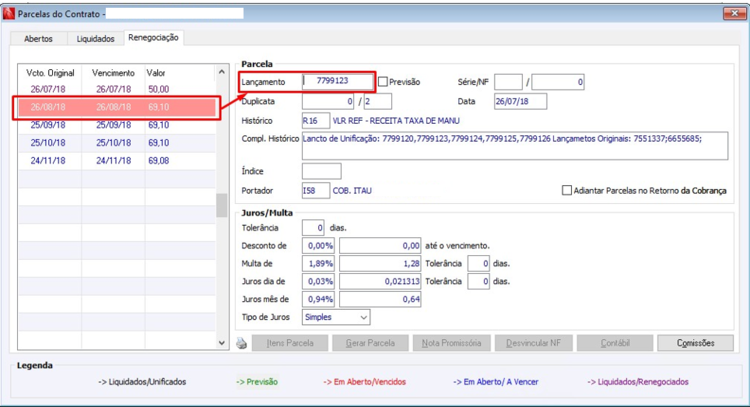The height and width of the screenshot is (407, 750).
Task: Select the highlighted 26/08/18 parcel row
Action: click(117, 107)
